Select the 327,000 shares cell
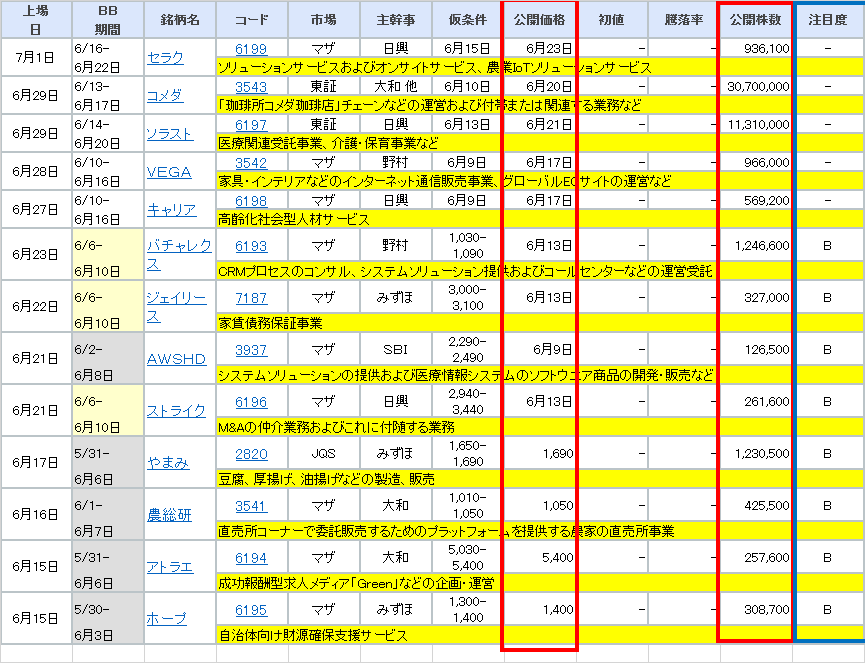The image size is (865, 663). [x=756, y=297]
